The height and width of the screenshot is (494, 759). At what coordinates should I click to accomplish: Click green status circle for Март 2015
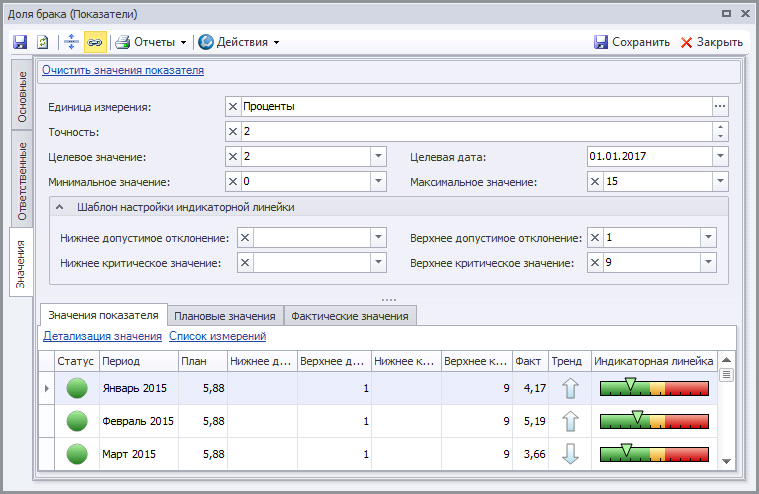77,454
